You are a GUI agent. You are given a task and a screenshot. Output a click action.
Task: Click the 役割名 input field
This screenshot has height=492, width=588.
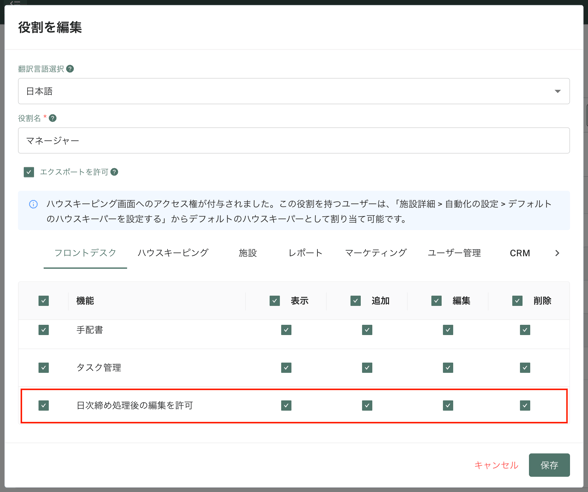pyautogui.click(x=294, y=141)
